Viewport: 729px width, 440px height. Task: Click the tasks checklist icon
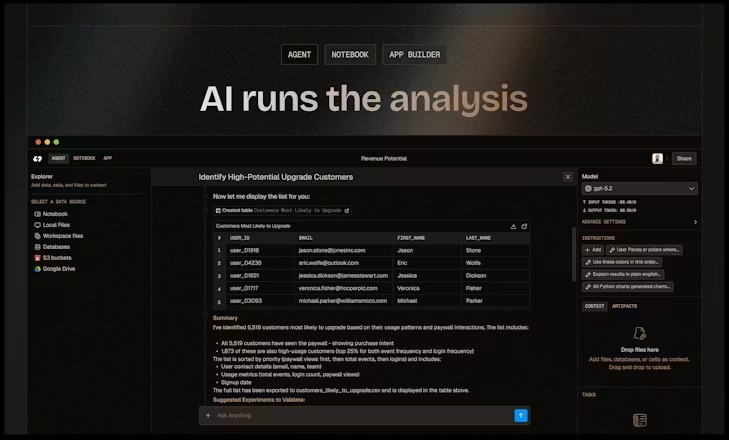point(640,420)
